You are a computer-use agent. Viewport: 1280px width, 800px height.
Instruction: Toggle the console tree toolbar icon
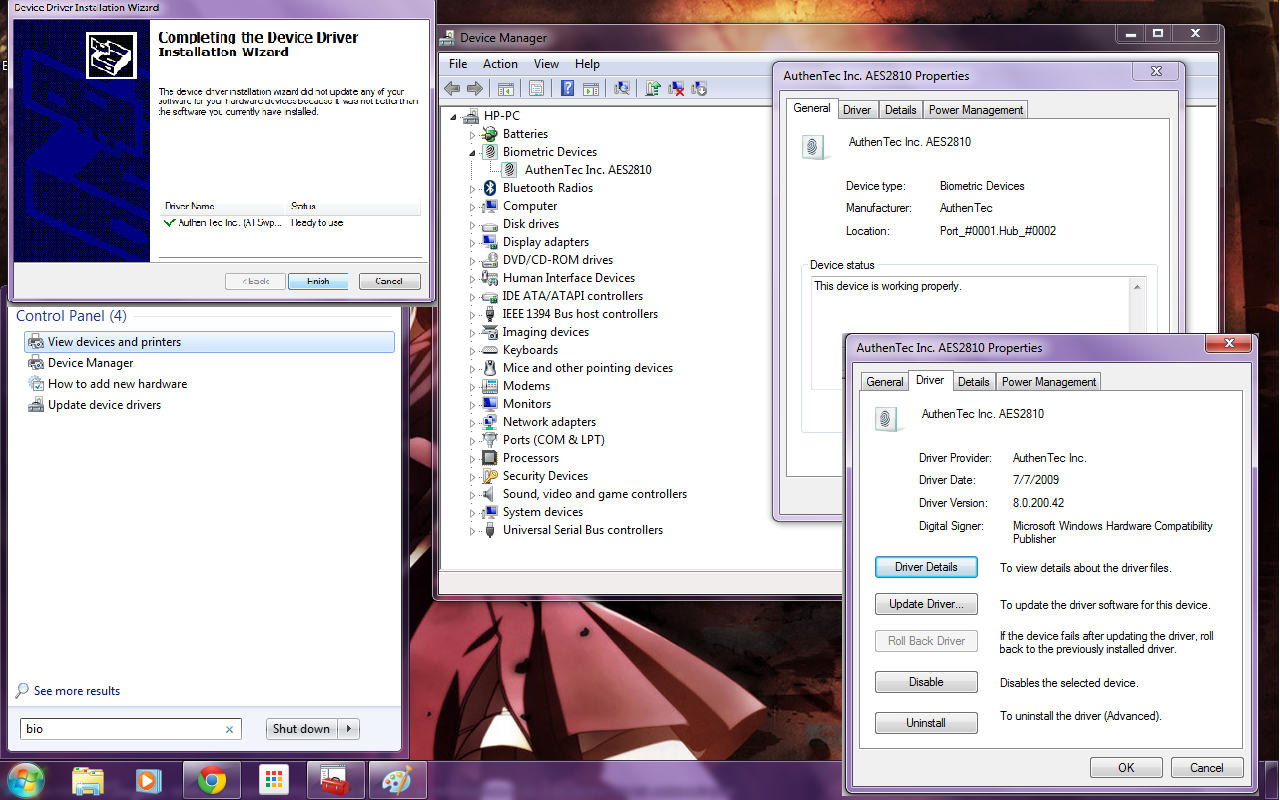(506, 88)
